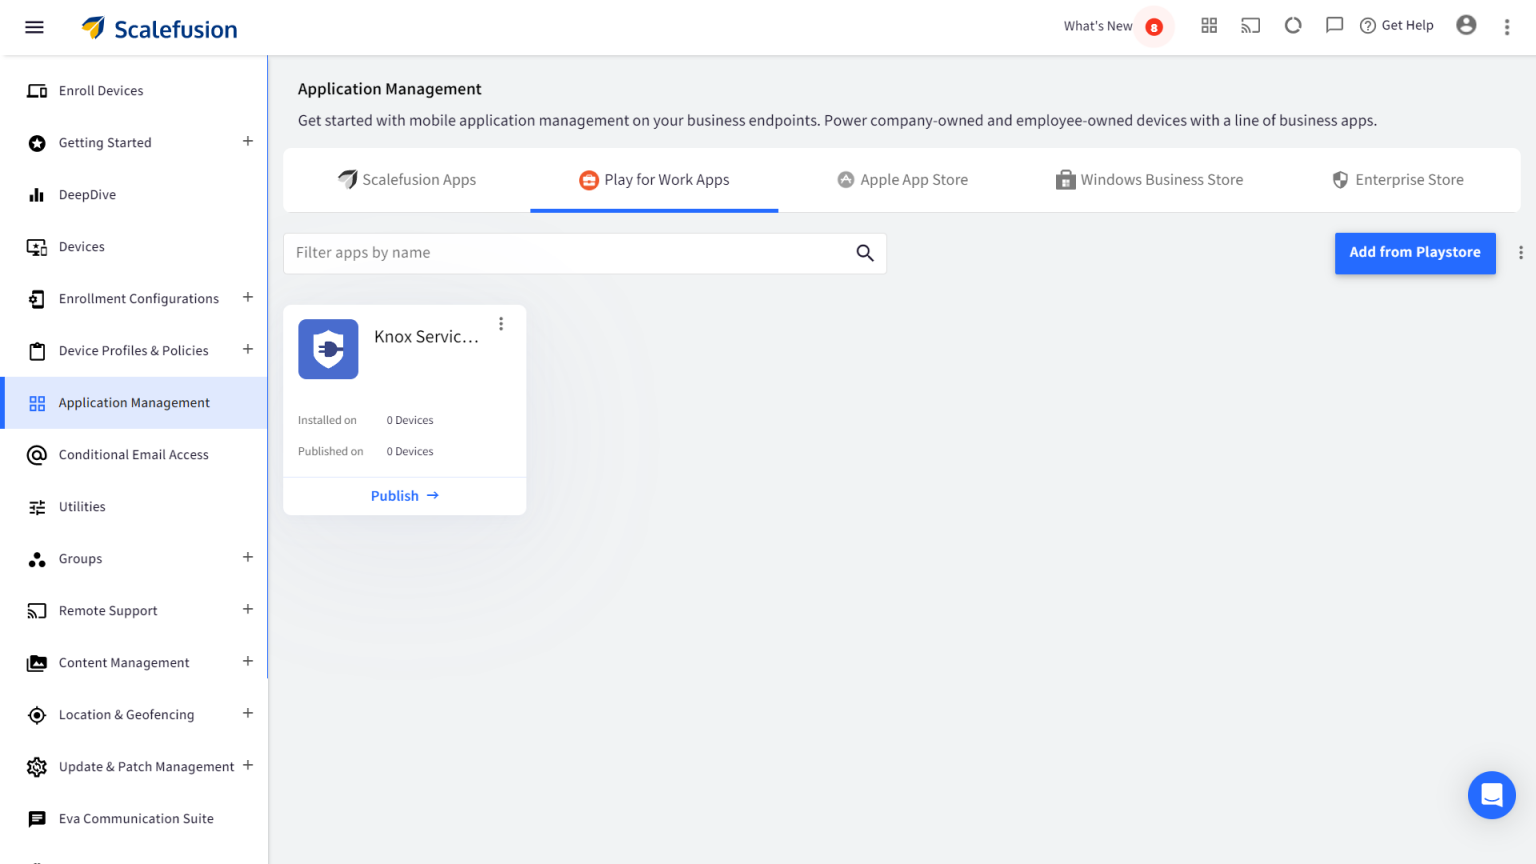Image resolution: width=1536 pixels, height=864 pixels.
Task: Open the apps grid icon in header
Action: pos(1209,26)
